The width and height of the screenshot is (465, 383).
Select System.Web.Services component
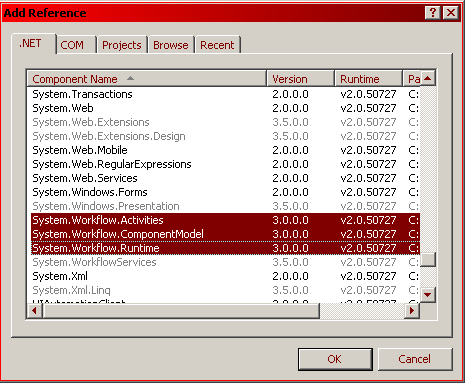(225, 178)
